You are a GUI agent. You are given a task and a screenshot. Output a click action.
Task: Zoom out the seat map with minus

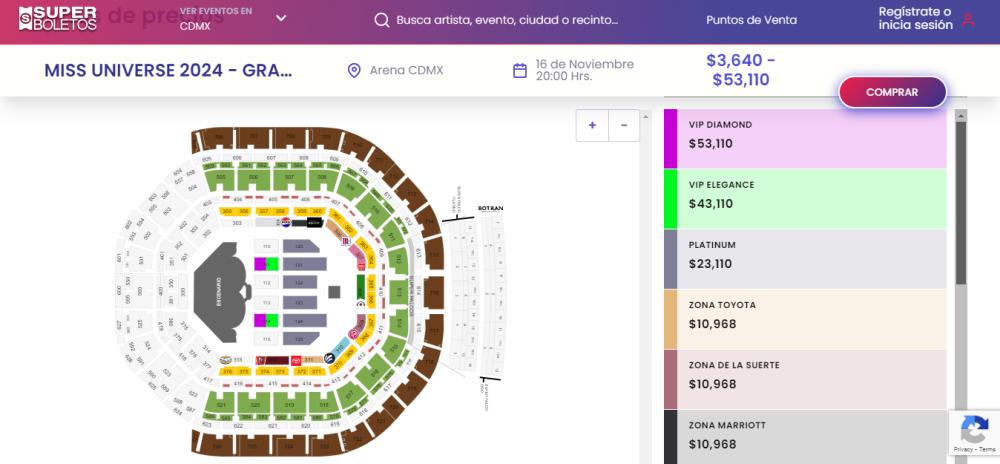coord(624,125)
